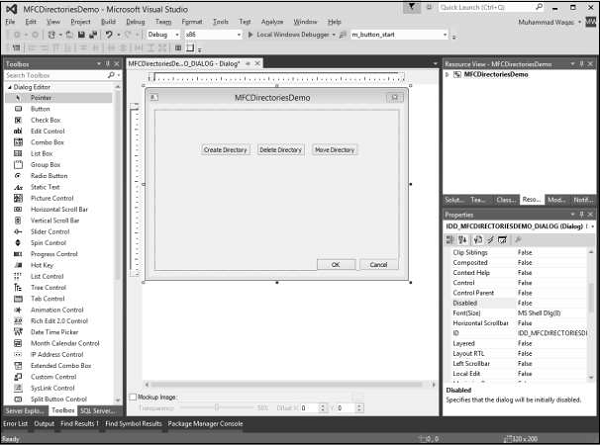
Task: Collapse the Dialog Editor toolbox group
Action: [x=9, y=87]
